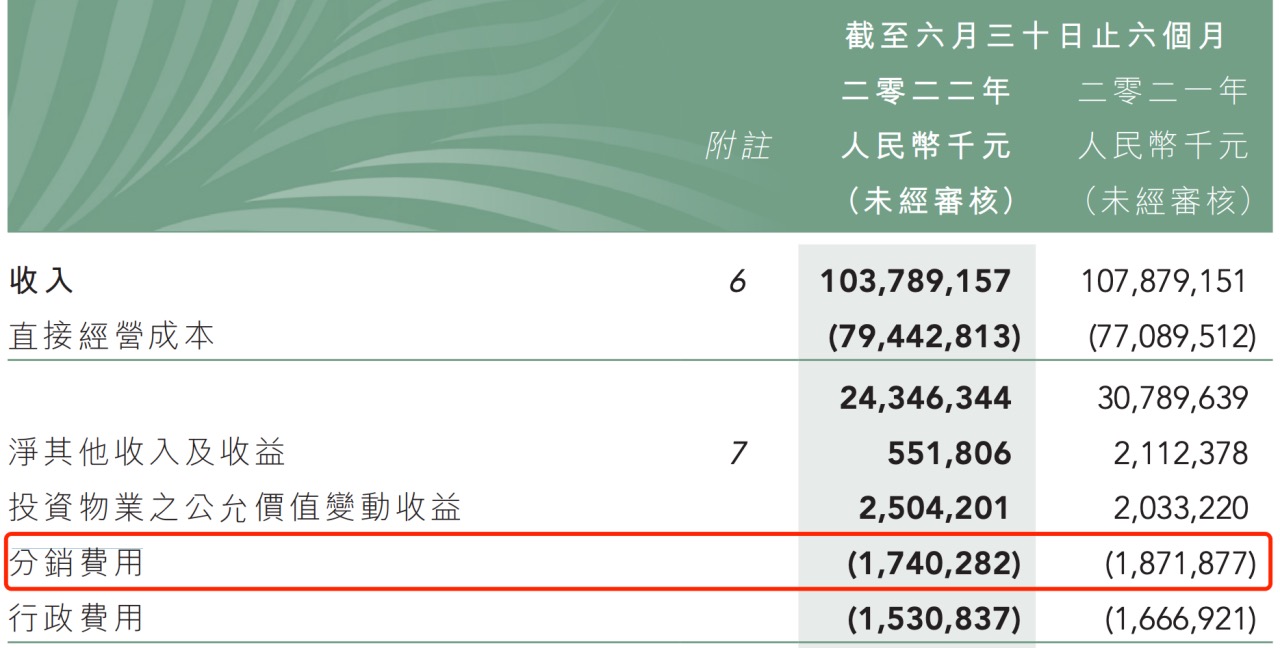Select other income value 551,806
The image size is (1280, 648).
click(949, 454)
